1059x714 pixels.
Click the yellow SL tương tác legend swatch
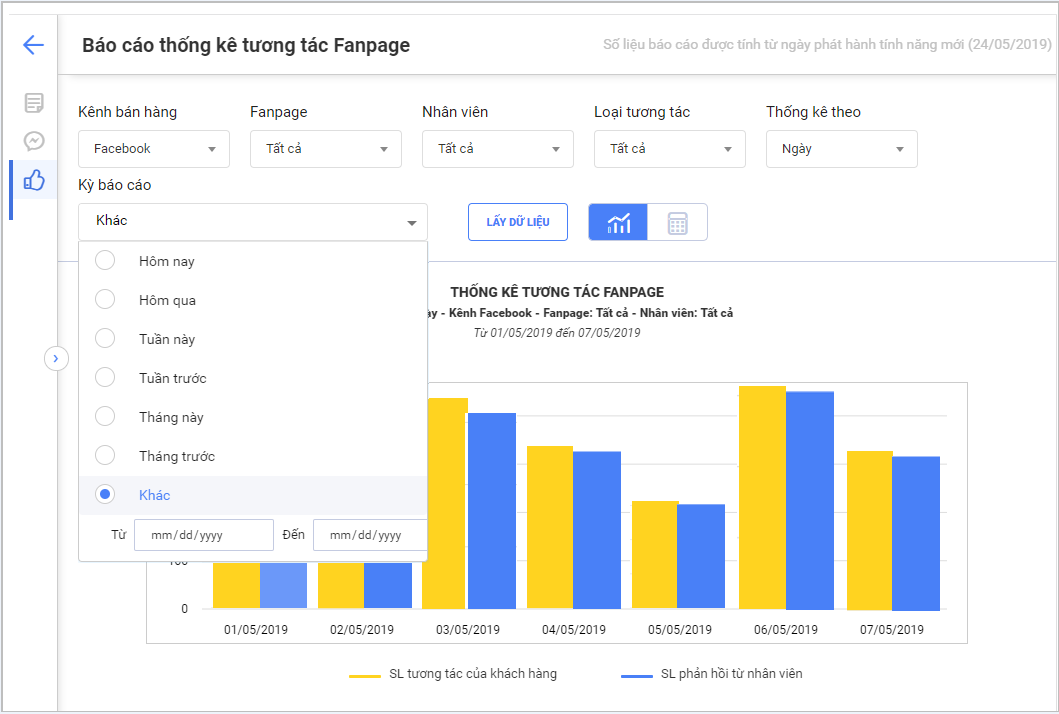coord(364,676)
